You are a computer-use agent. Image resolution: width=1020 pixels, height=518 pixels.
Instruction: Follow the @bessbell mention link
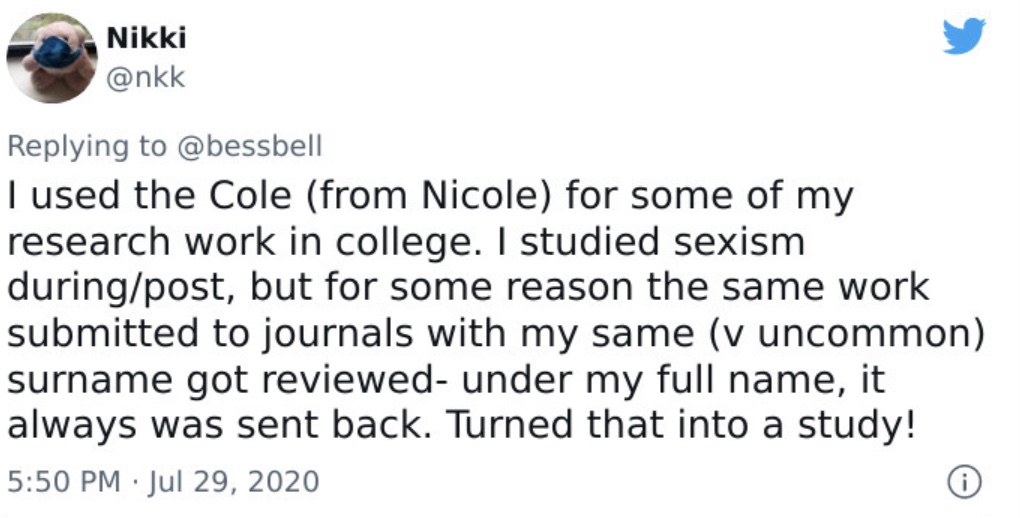tap(250, 146)
